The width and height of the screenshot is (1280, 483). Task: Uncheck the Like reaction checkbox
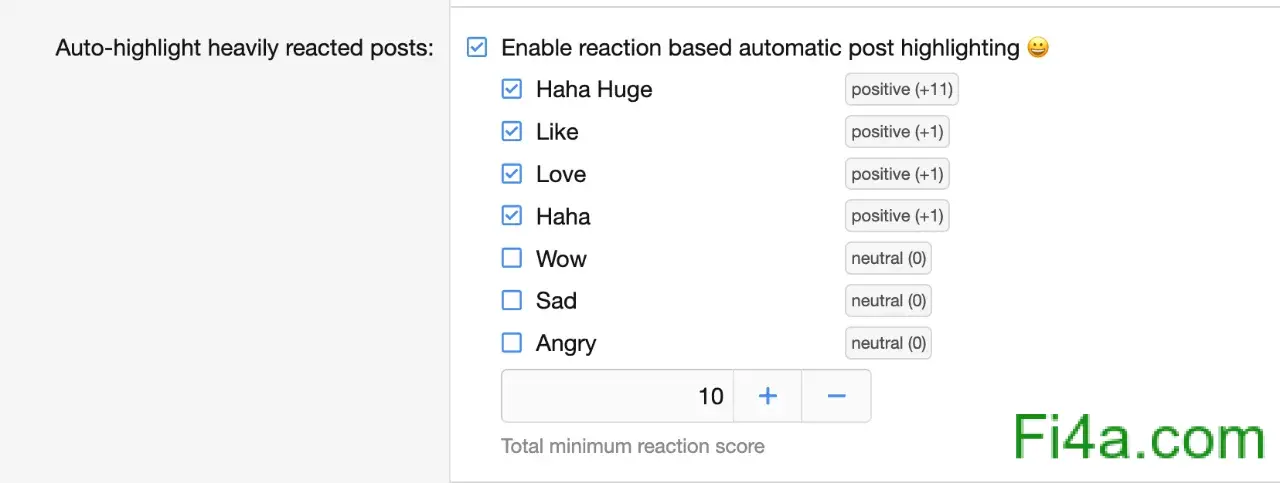tap(511, 131)
